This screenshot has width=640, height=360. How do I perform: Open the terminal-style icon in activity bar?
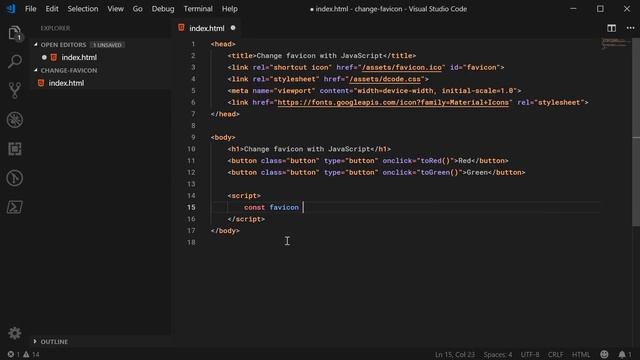(15, 207)
